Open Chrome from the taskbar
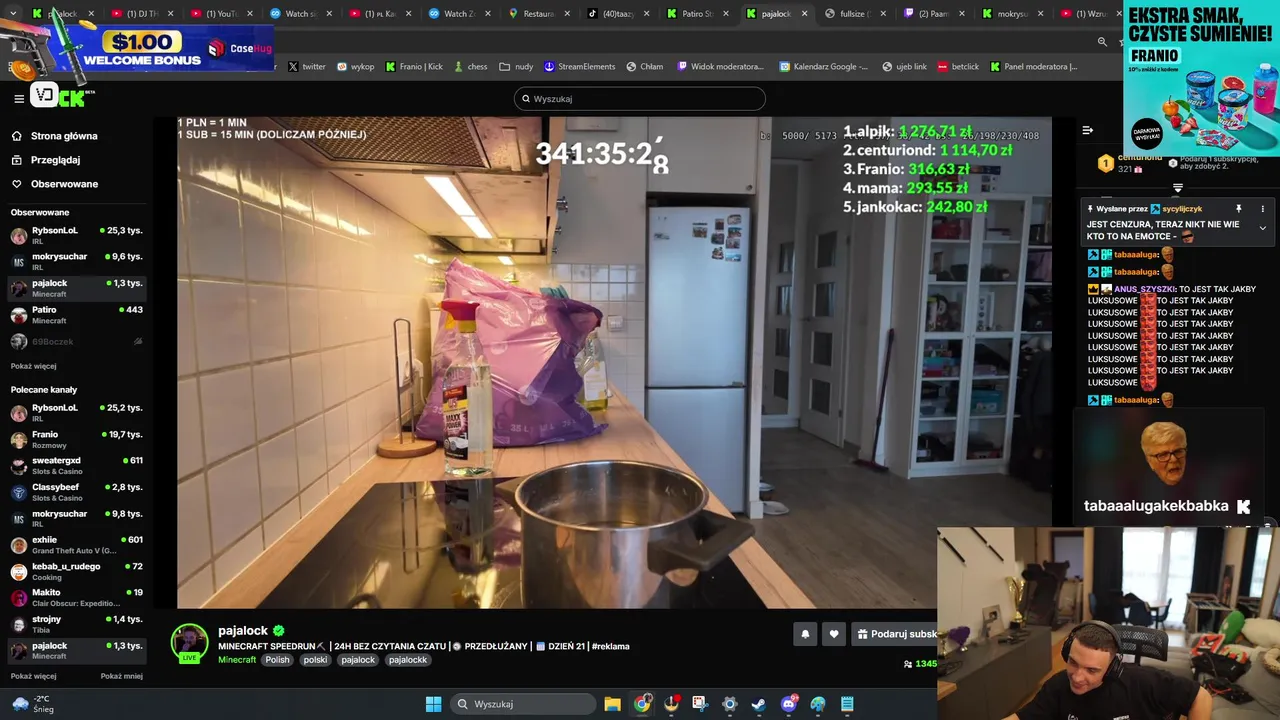The height and width of the screenshot is (720, 1280). [x=642, y=704]
